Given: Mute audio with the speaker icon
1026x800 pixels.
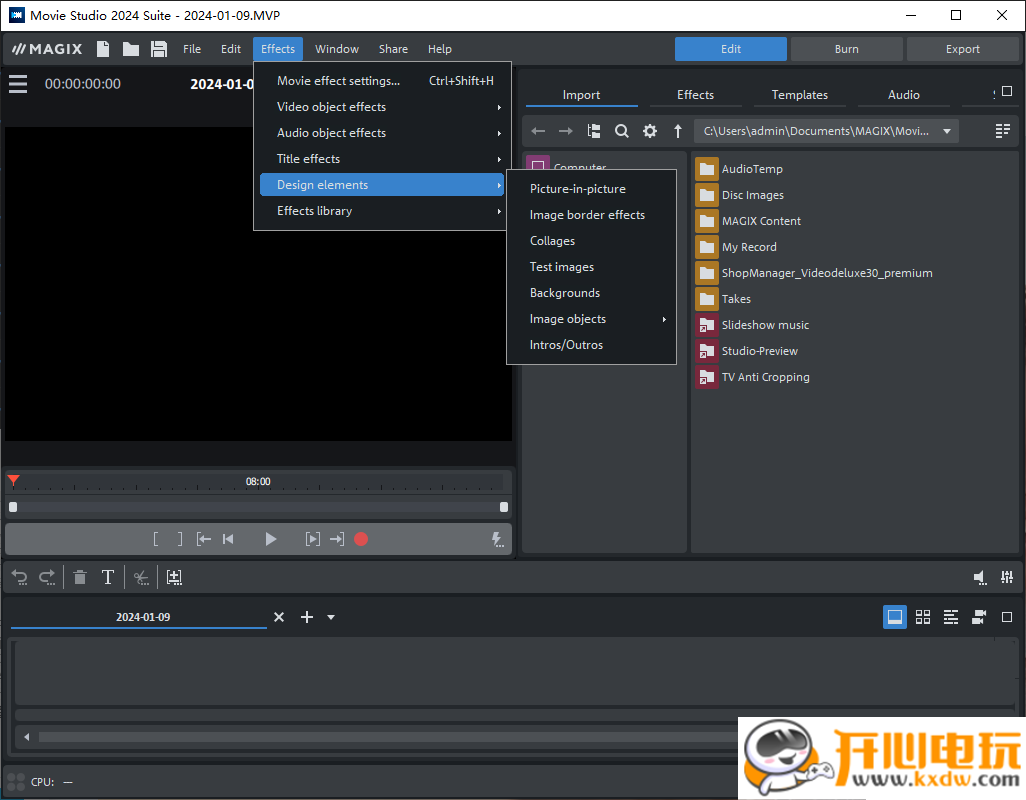Looking at the screenshot, I should [x=980, y=577].
